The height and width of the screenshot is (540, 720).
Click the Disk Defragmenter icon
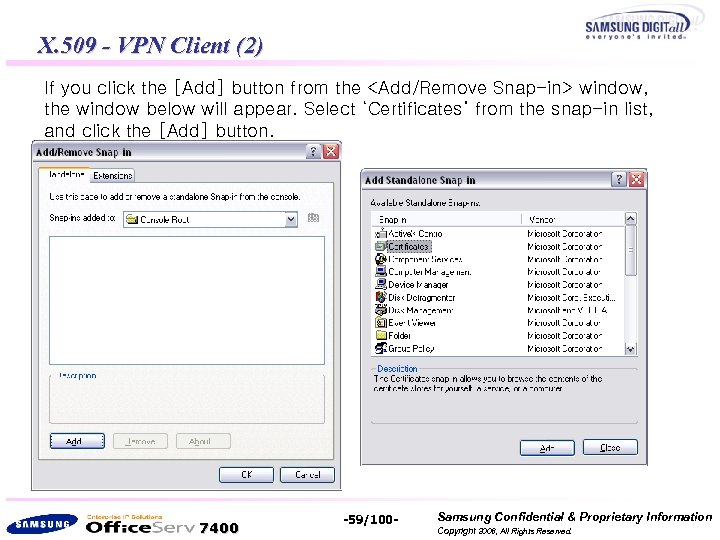[x=381, y=297]
